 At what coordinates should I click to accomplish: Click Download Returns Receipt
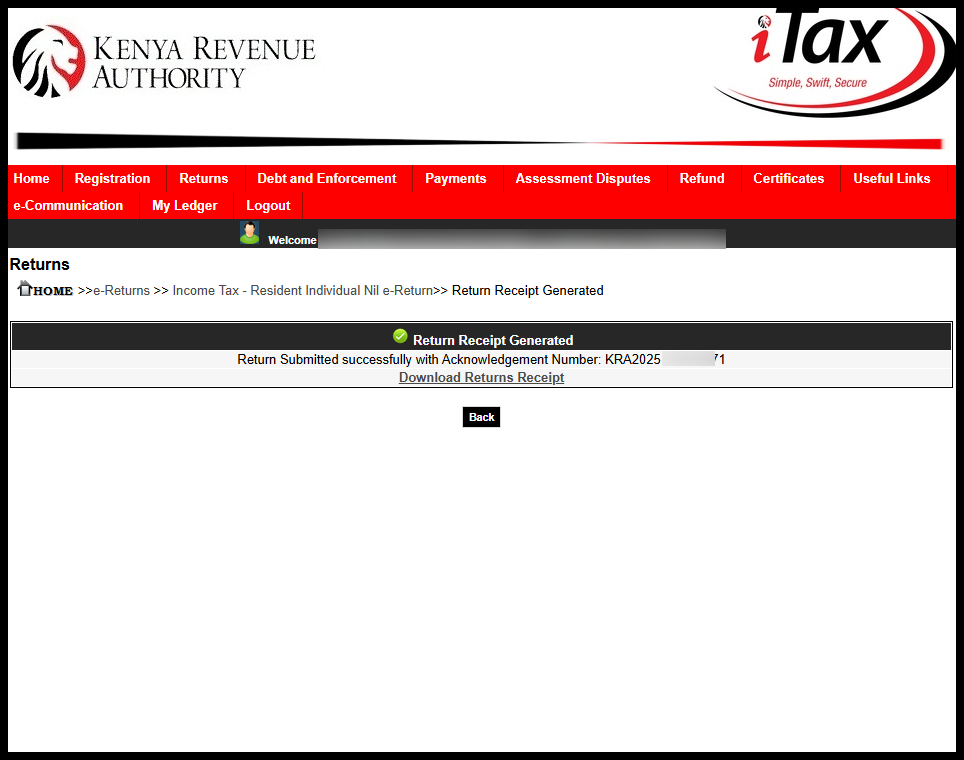(x=481, y=377)
